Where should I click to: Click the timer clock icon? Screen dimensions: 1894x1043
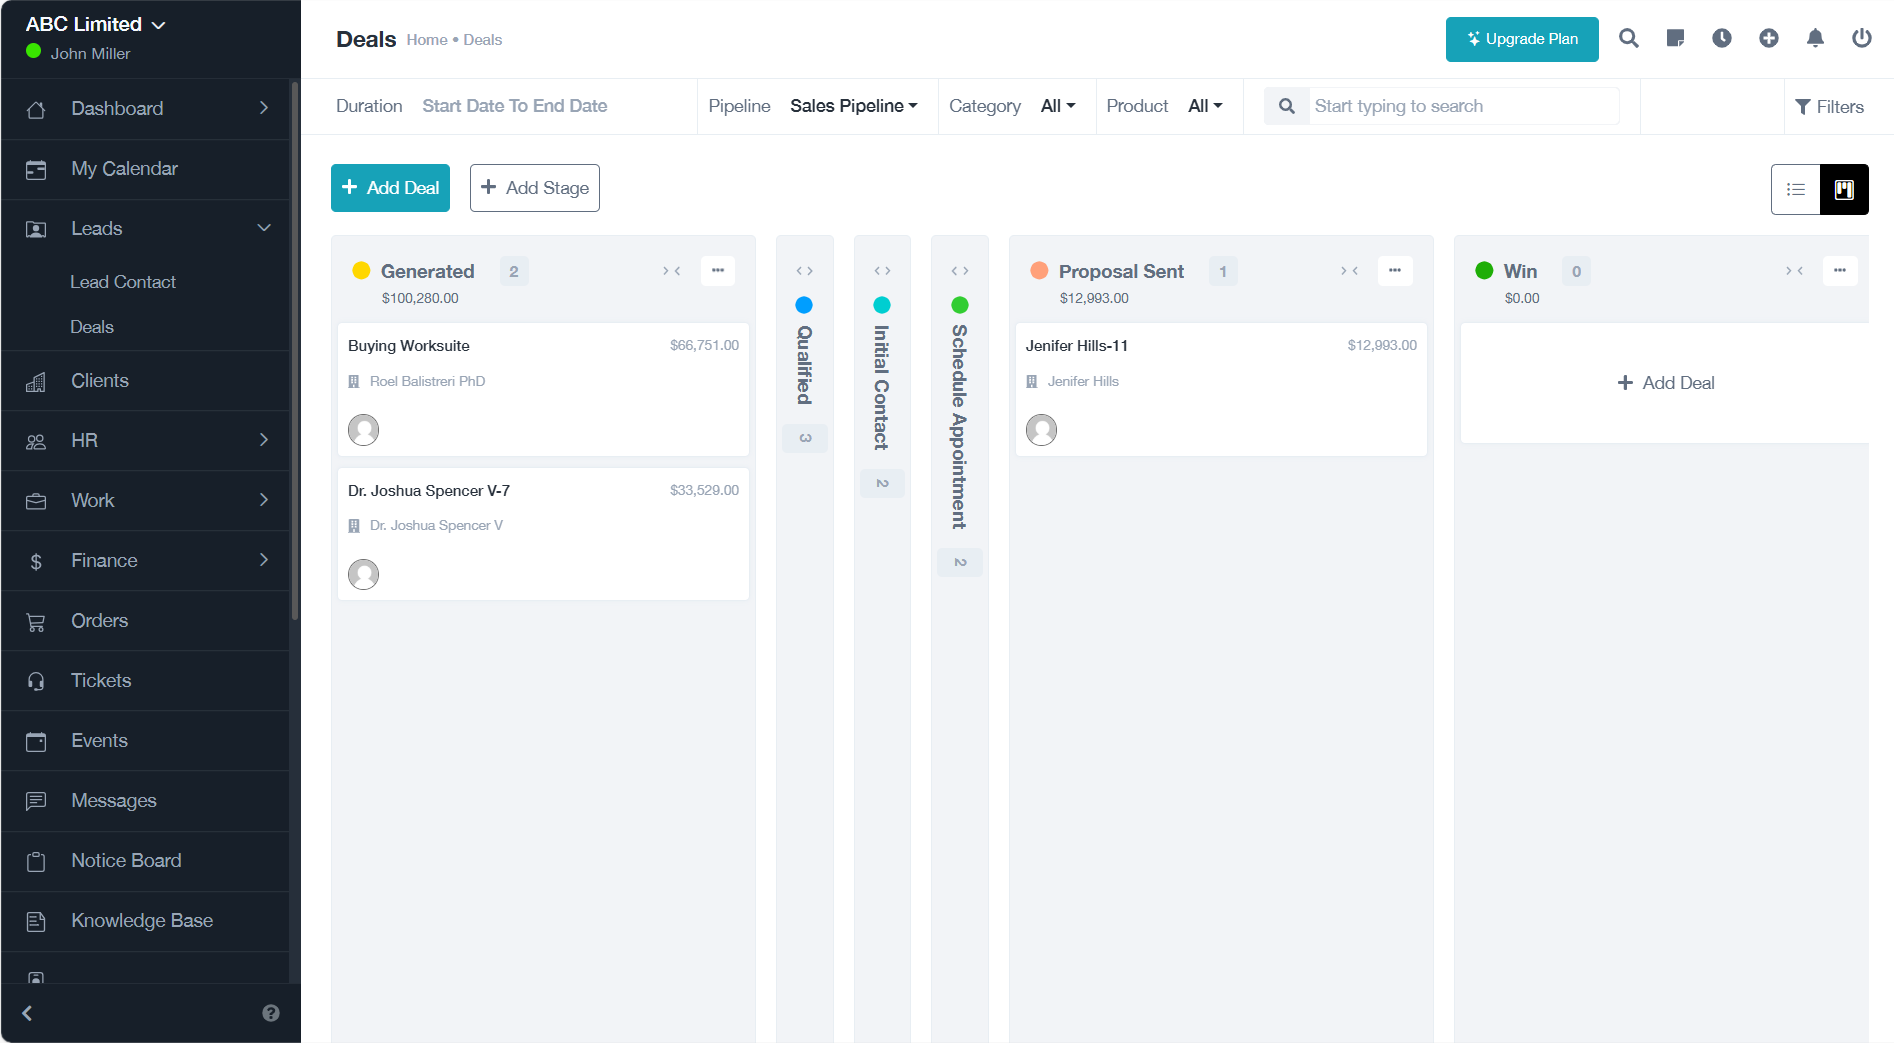1721,39
